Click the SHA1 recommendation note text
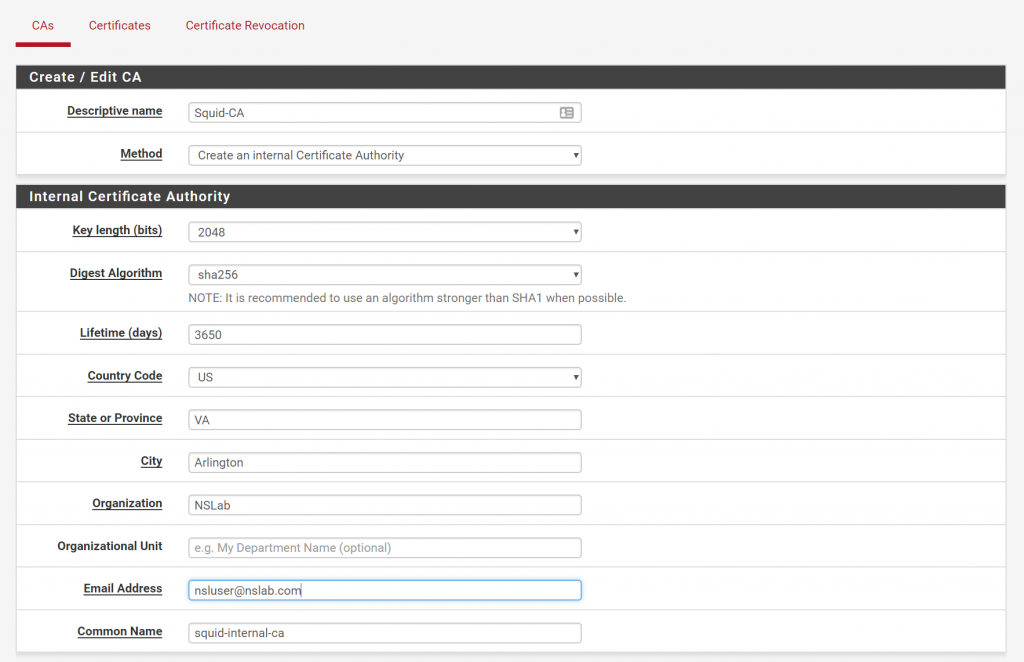The width and height of the screenshot is (1024, 662). click(x=407, y=298)
